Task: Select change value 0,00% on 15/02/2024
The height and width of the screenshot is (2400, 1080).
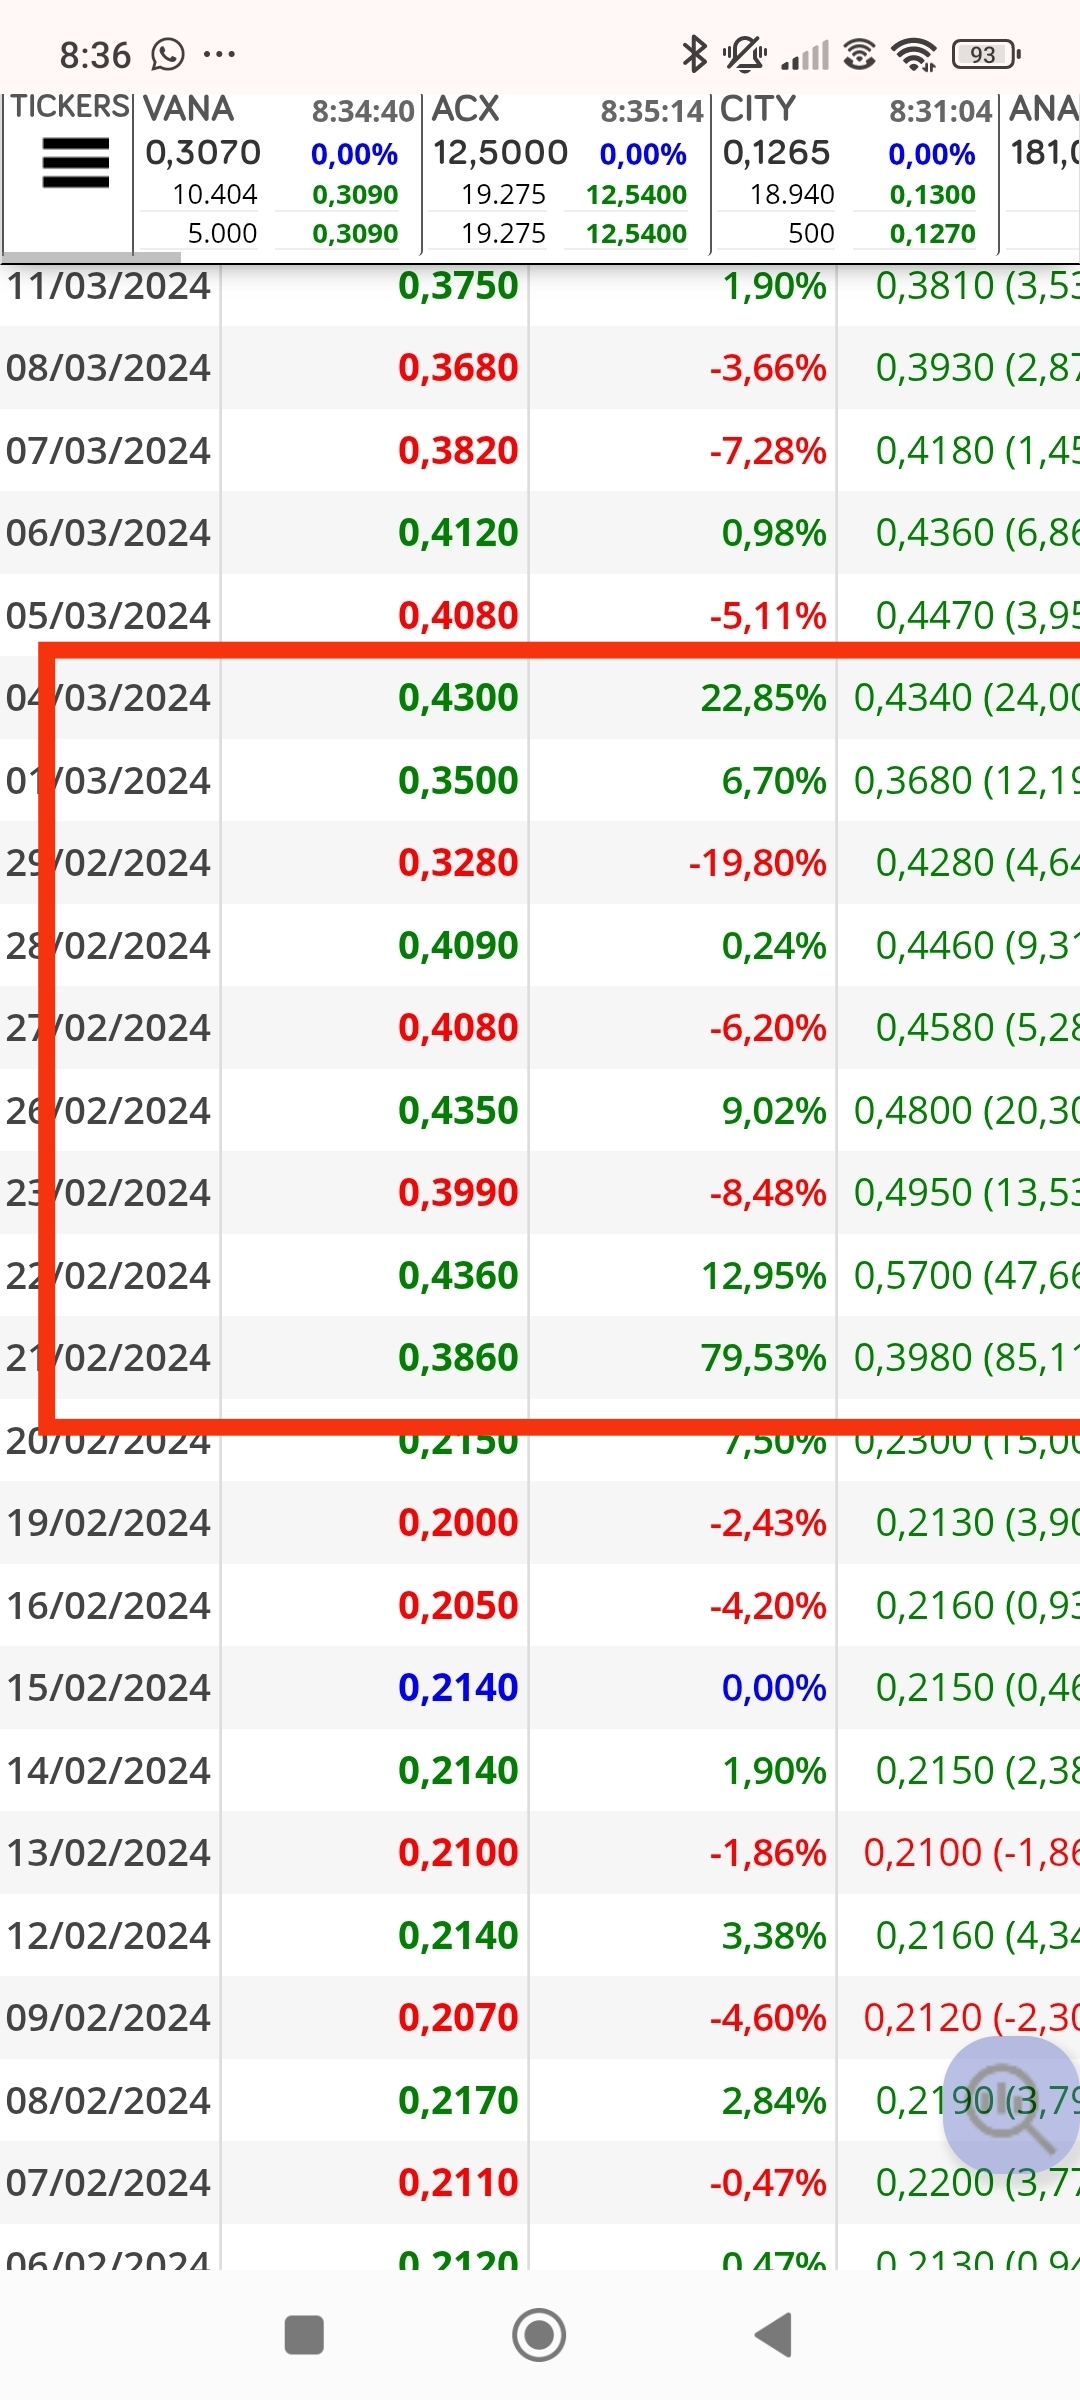Action: pyautogui.click(x=774, y=1688)
